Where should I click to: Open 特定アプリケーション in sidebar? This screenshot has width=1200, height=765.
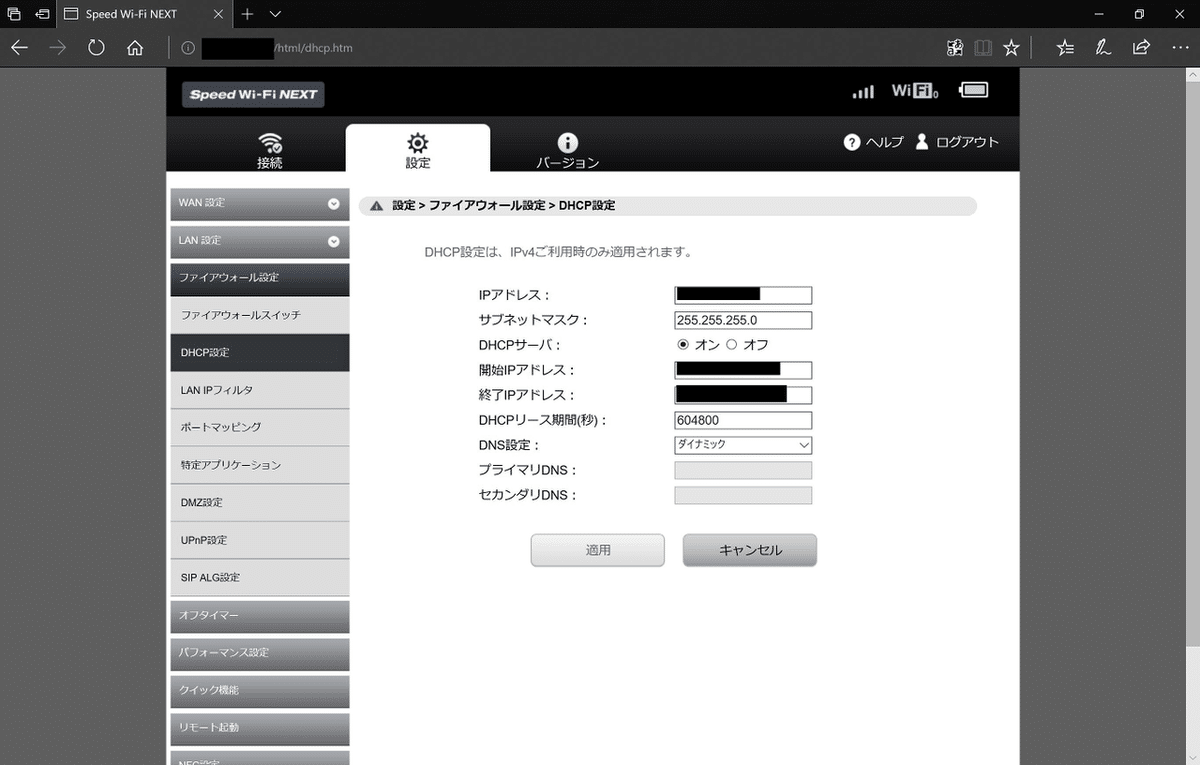tap(260, 465)
